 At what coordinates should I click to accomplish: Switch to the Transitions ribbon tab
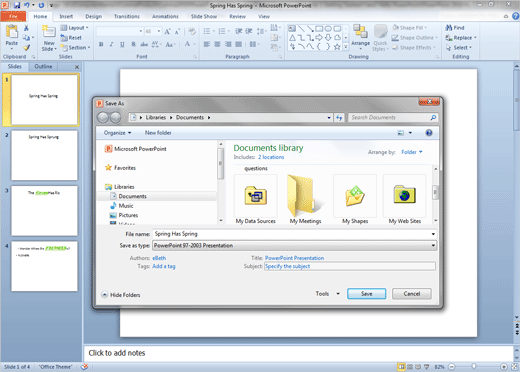click(127, 16)
